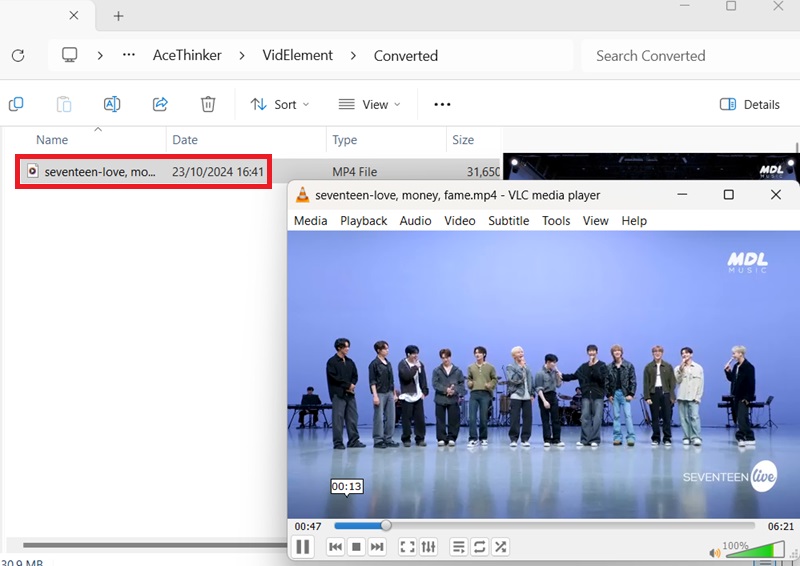The width and height of the screenshot is (800, 566).
Task: Click Converted in the address bar
Action: pyautogui.click(x=406, y=56)
